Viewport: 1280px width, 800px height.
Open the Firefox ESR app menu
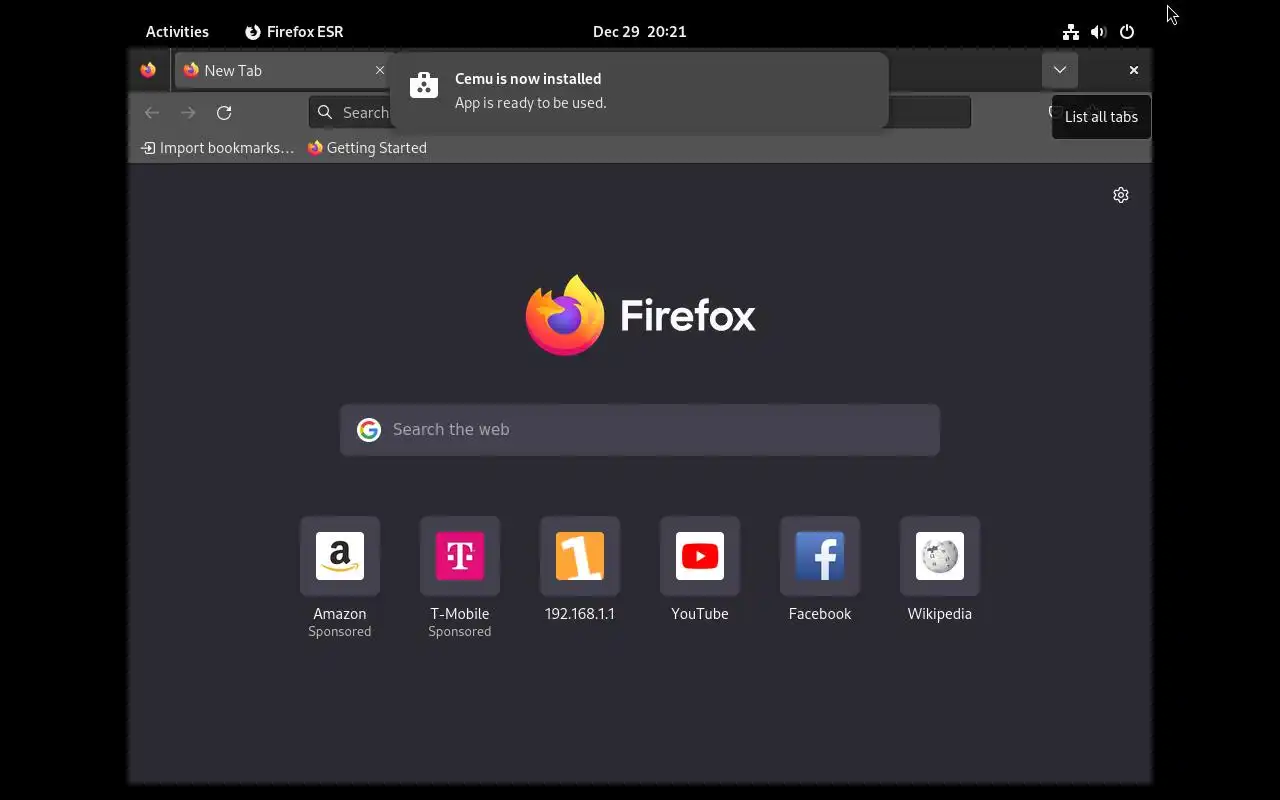(294, 32)
